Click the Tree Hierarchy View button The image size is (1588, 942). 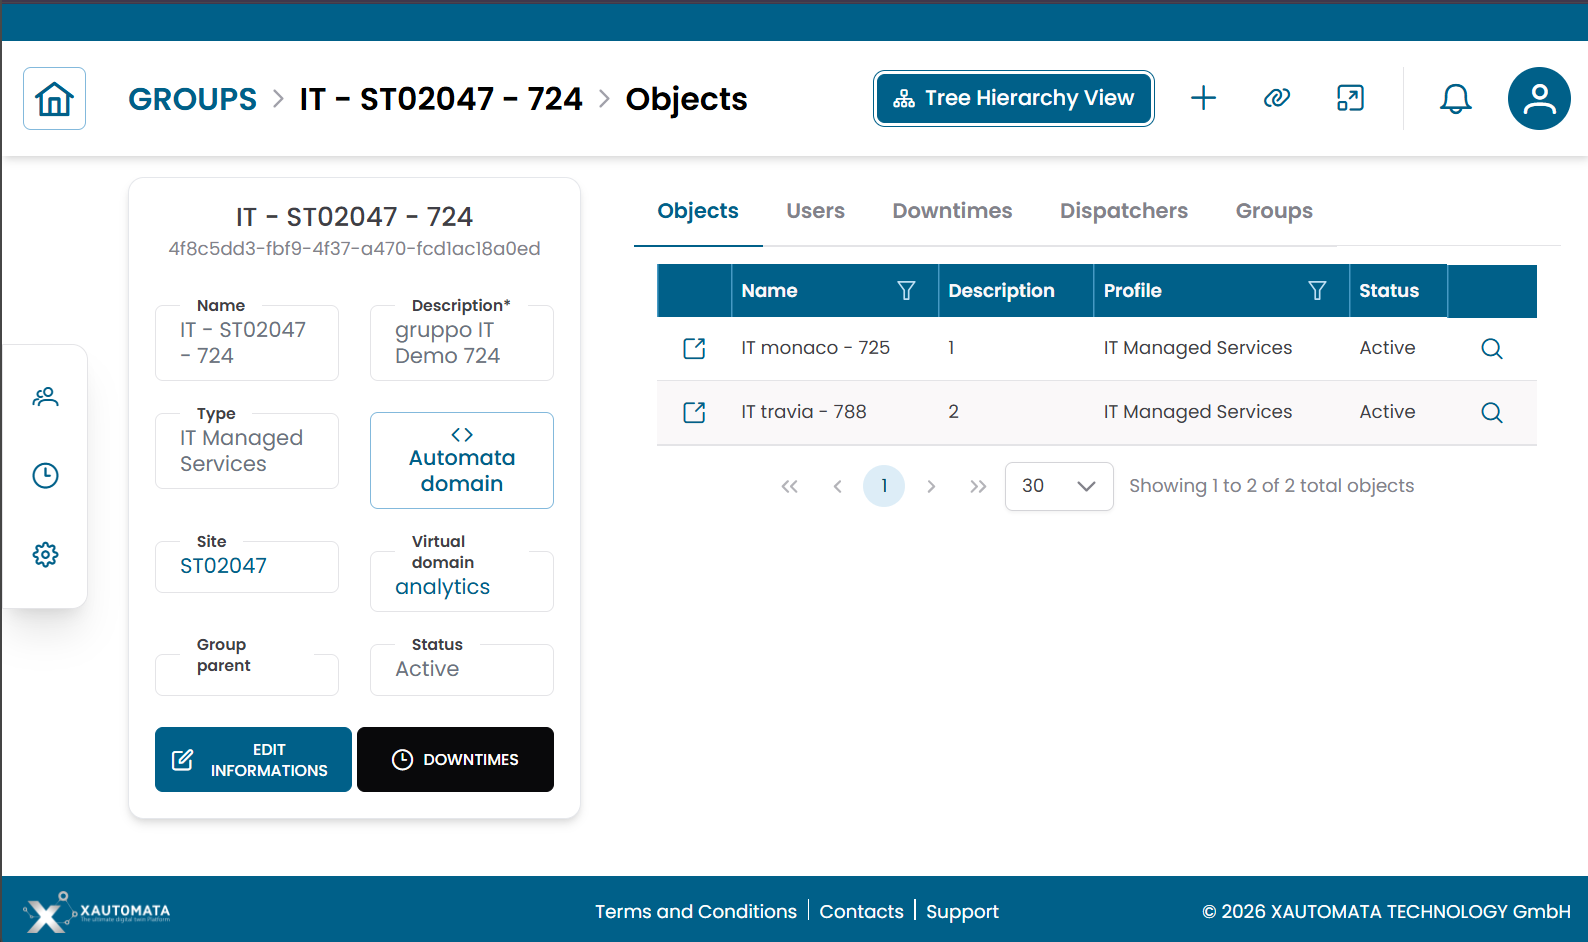pyautogui.click(x=1013, y=98)
